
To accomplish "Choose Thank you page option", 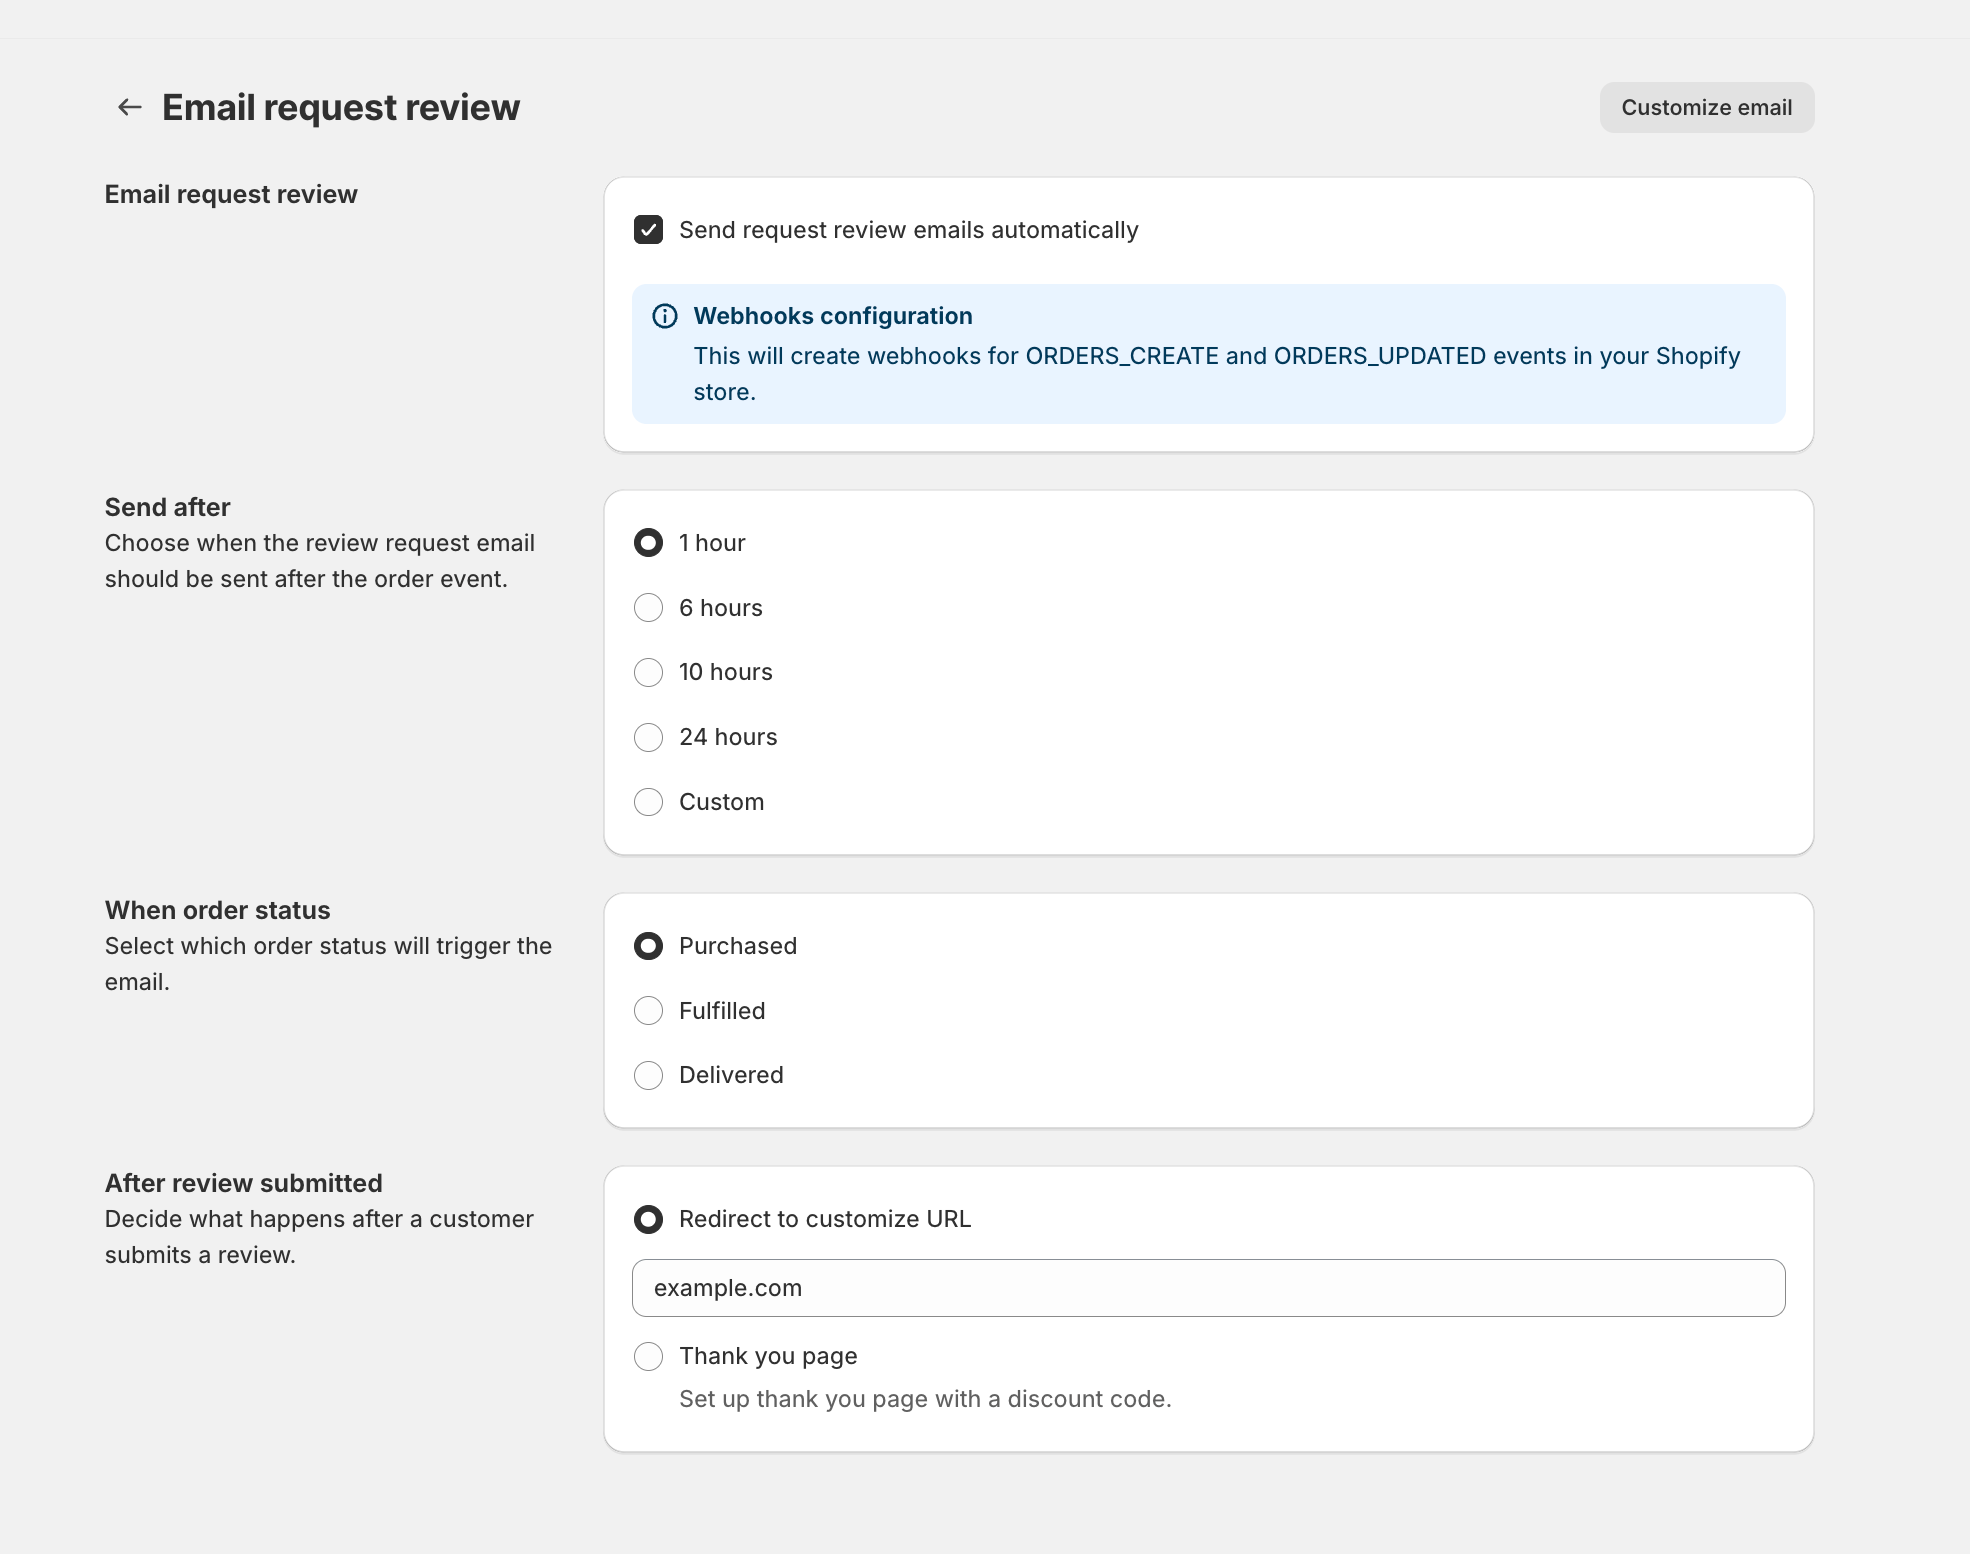I will pyautogui.click(x=649, y=1356).
